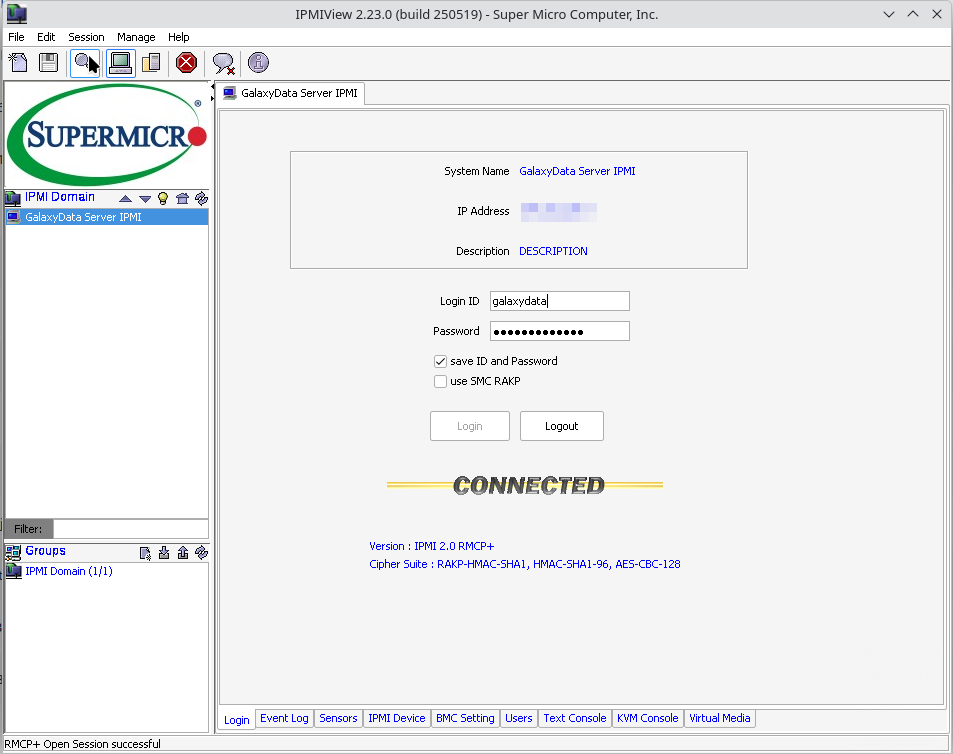Click into the Filter text box
The width and height of the screenshot is (953, 754).
pyautogui.click(x=131, y=529)
